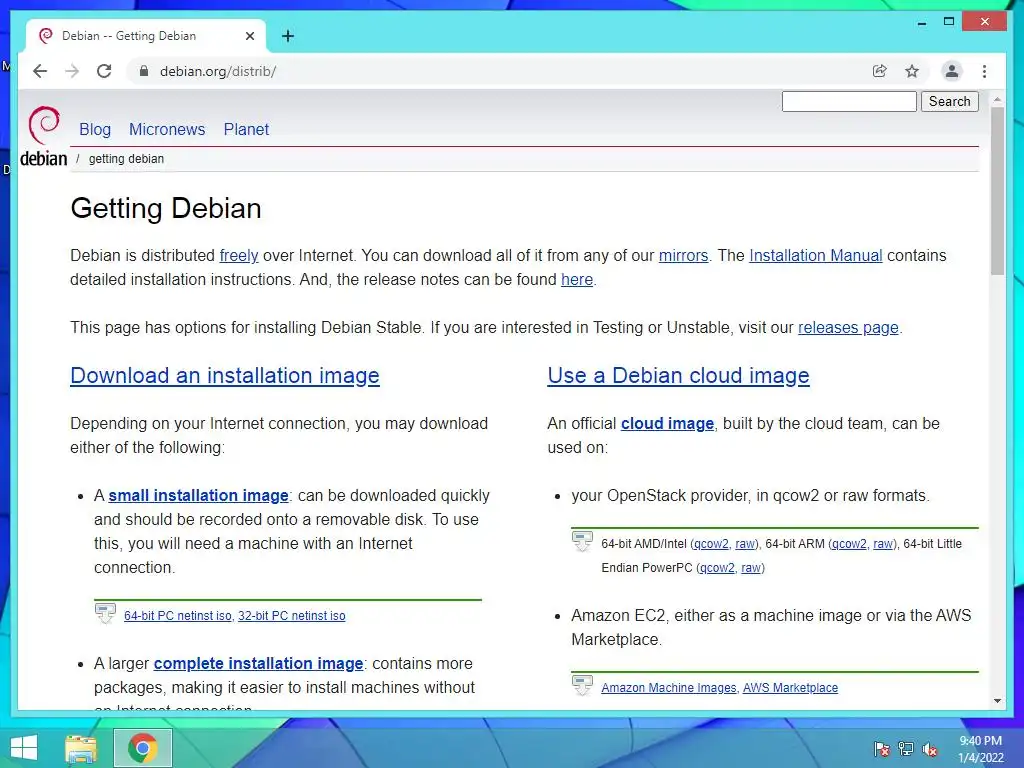
Task: Open the small installation image link
Action: 199,495
